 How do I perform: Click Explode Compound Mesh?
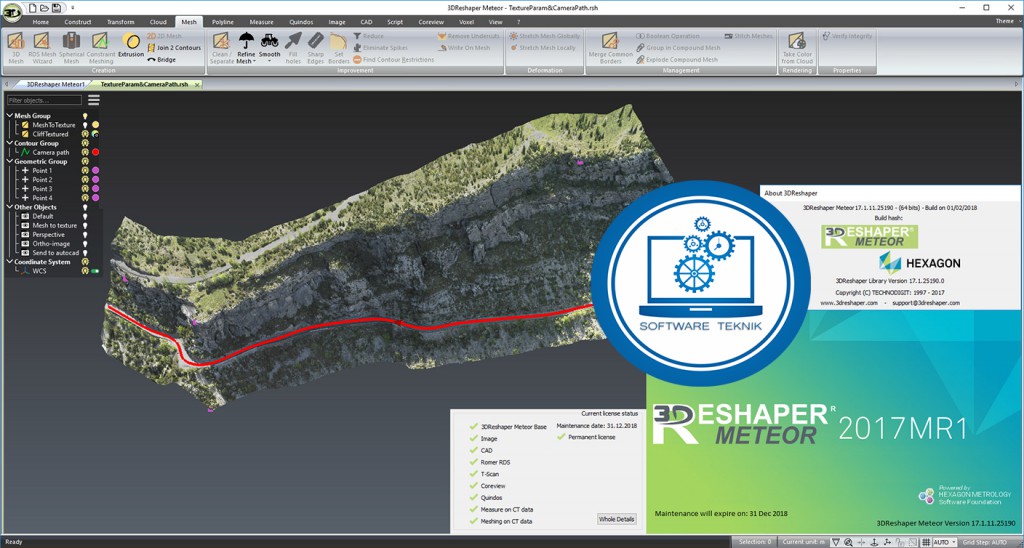pyautogui.click(x=677, y=59)
